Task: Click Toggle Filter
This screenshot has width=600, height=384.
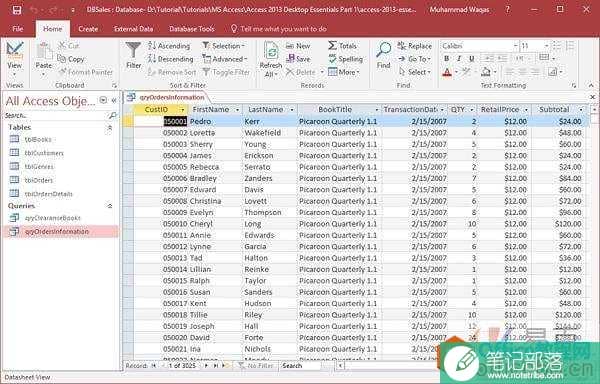Action: tap(226, 72)
